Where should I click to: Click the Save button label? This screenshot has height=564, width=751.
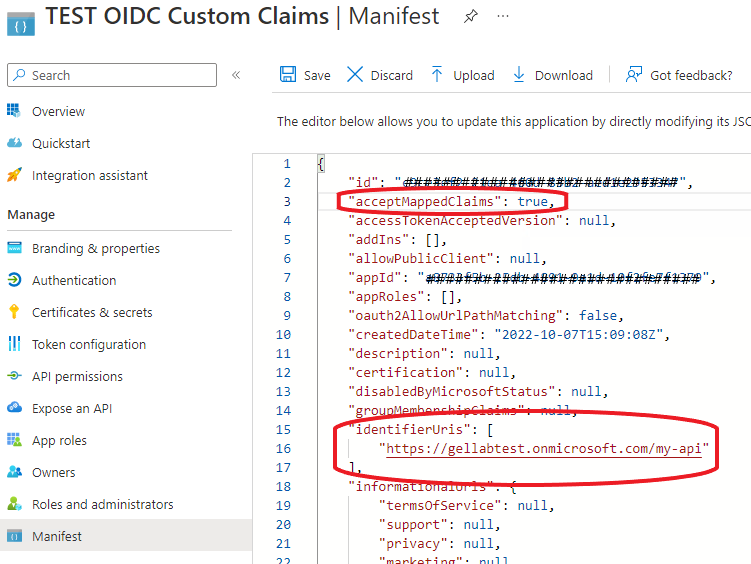click(x=317, y=76)
